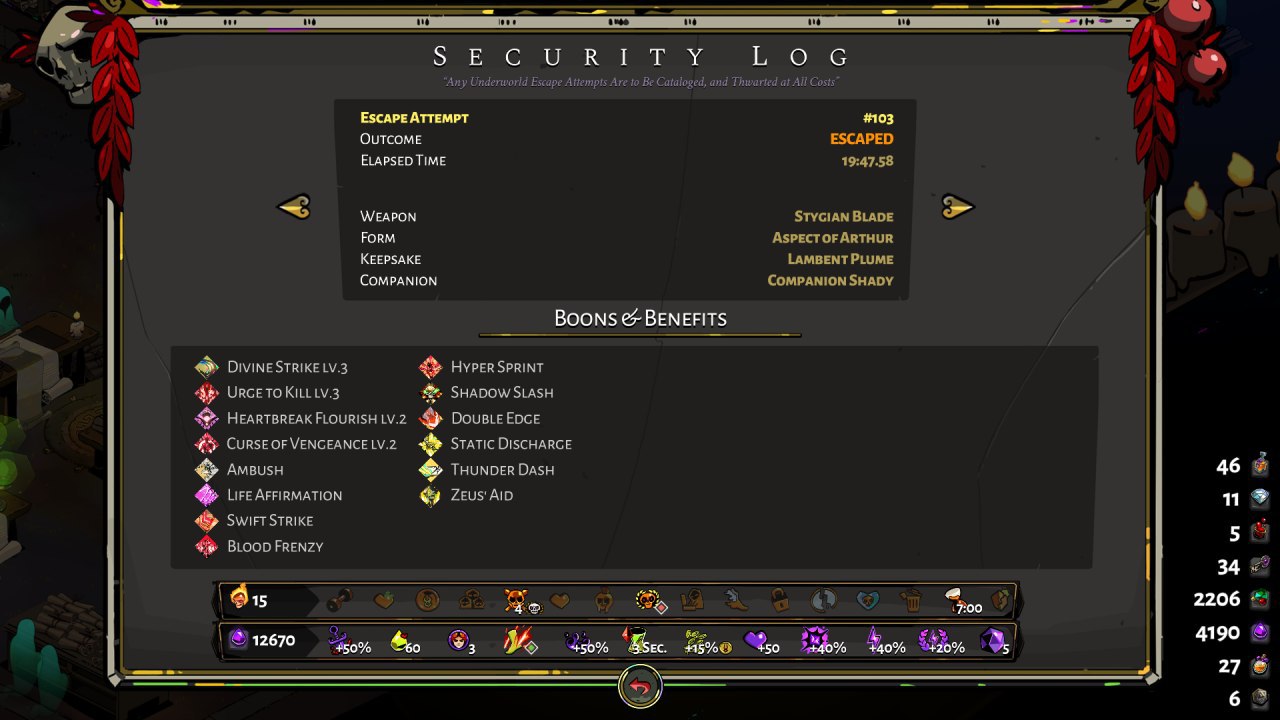Screen dimensions: 1280x720
Task: Select the Shadow Slash boon icon
Action: point(431,393)
